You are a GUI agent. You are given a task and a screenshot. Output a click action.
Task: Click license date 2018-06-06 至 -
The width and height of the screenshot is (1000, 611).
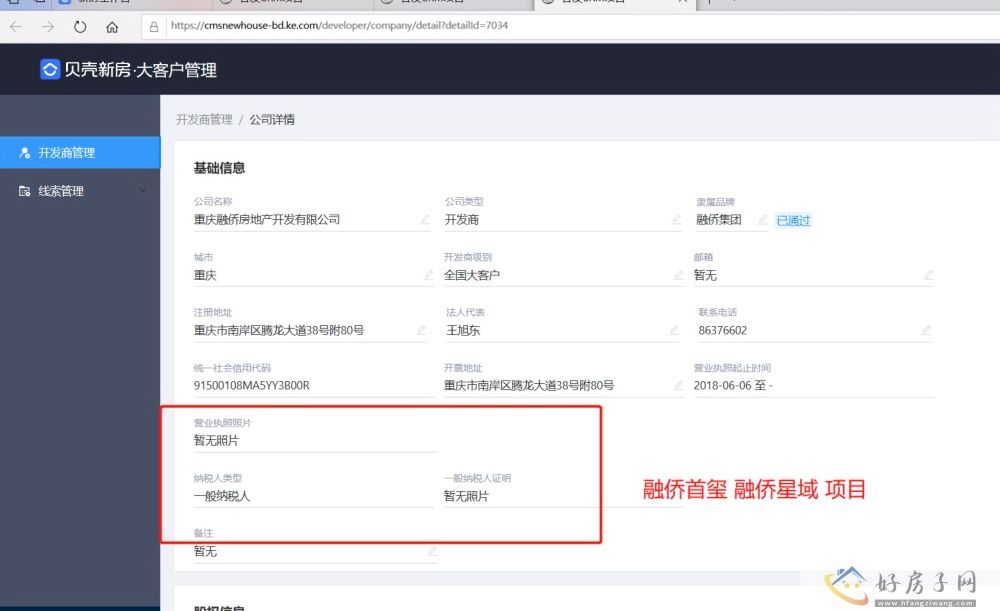tap(733, 385)
